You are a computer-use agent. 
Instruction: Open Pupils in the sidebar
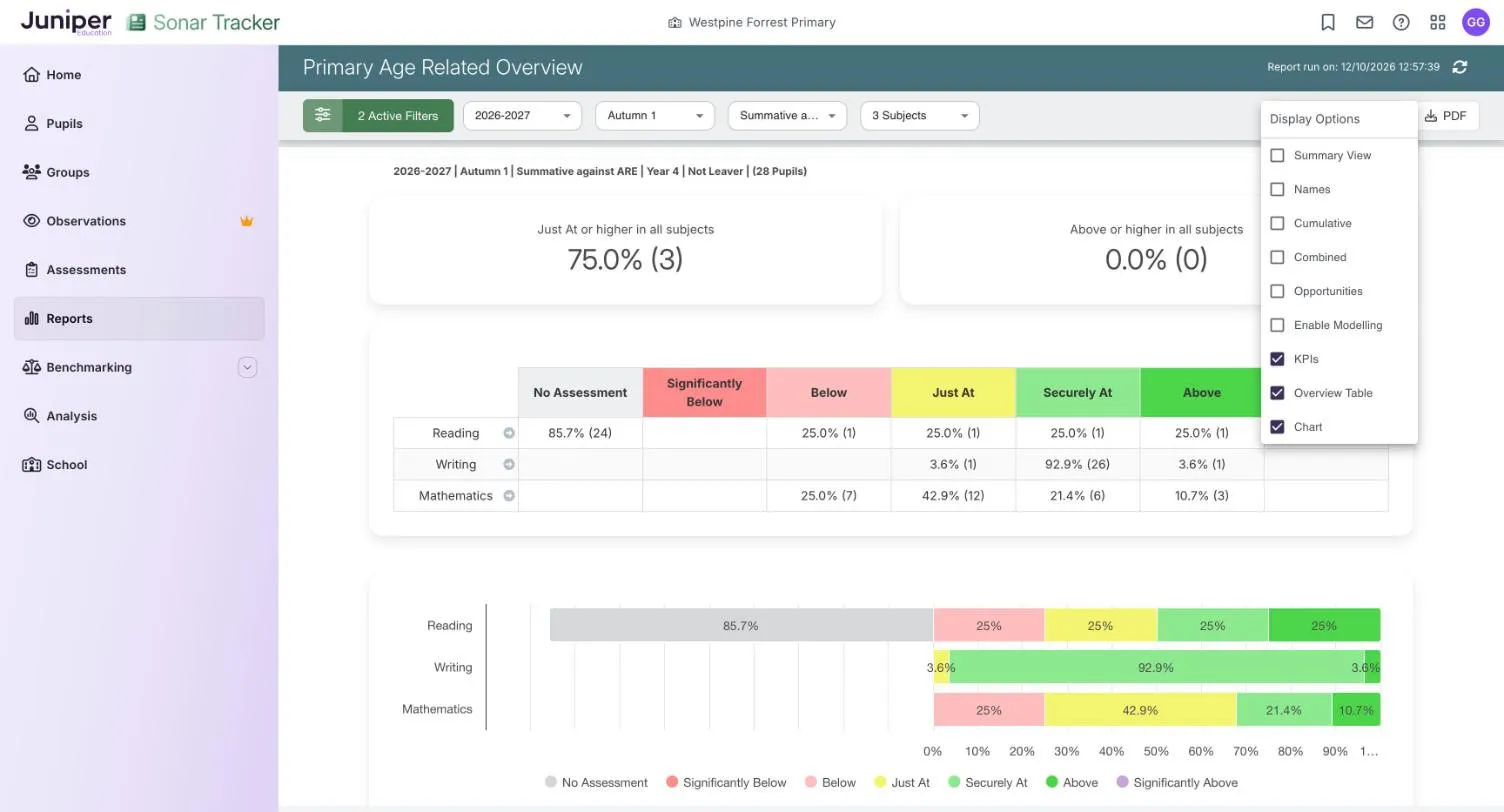(x=139, y=124)
